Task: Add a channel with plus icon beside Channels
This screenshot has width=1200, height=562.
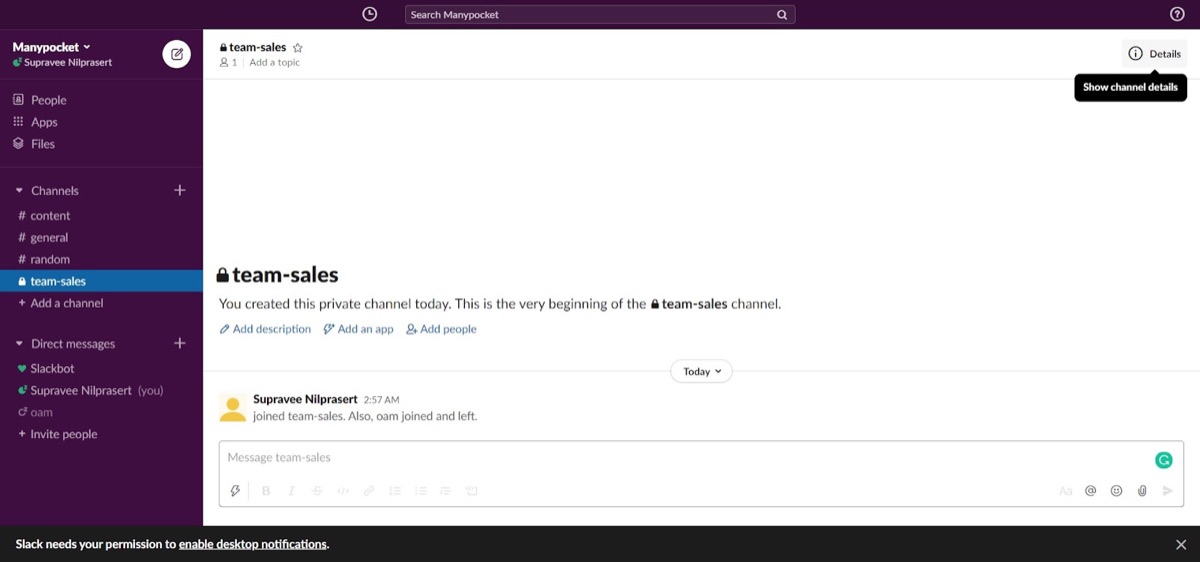Action: click(180, 190)
